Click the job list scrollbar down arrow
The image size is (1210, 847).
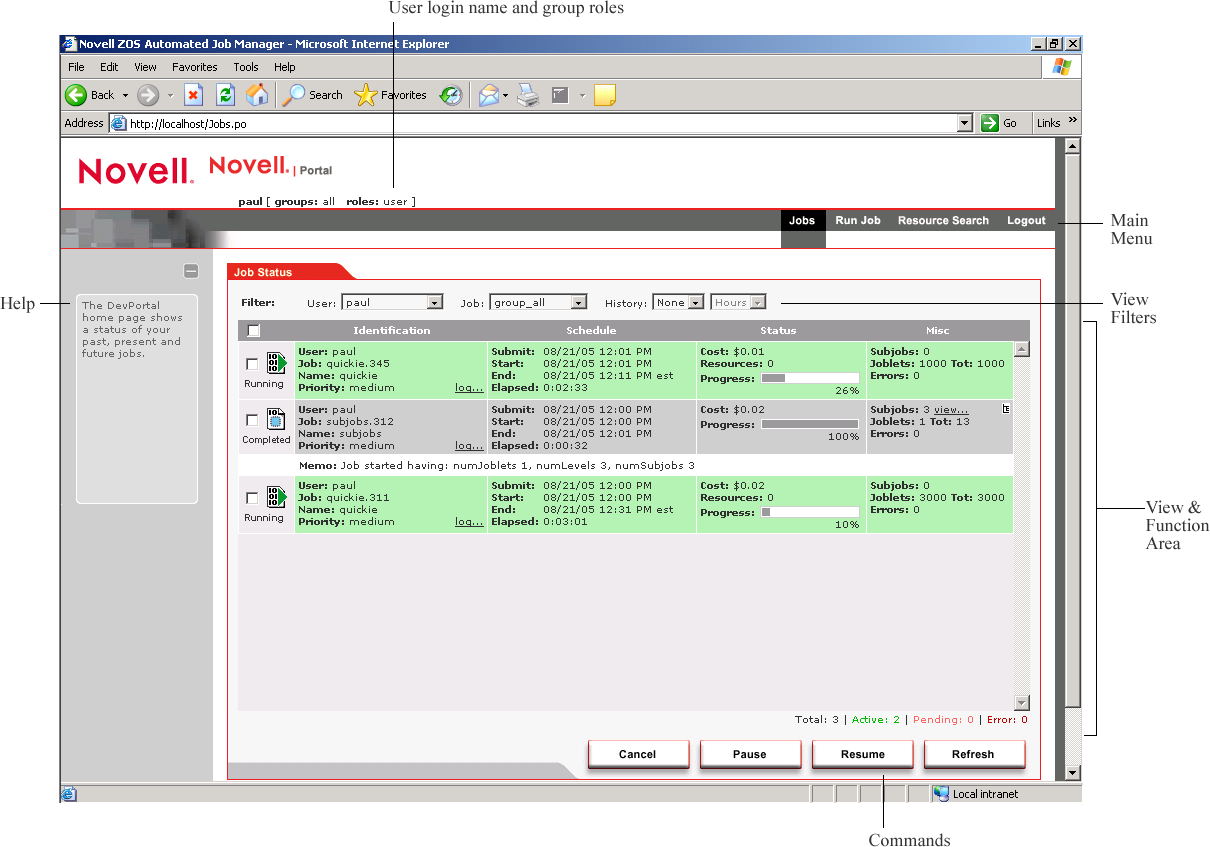(x=1021, y=703)
